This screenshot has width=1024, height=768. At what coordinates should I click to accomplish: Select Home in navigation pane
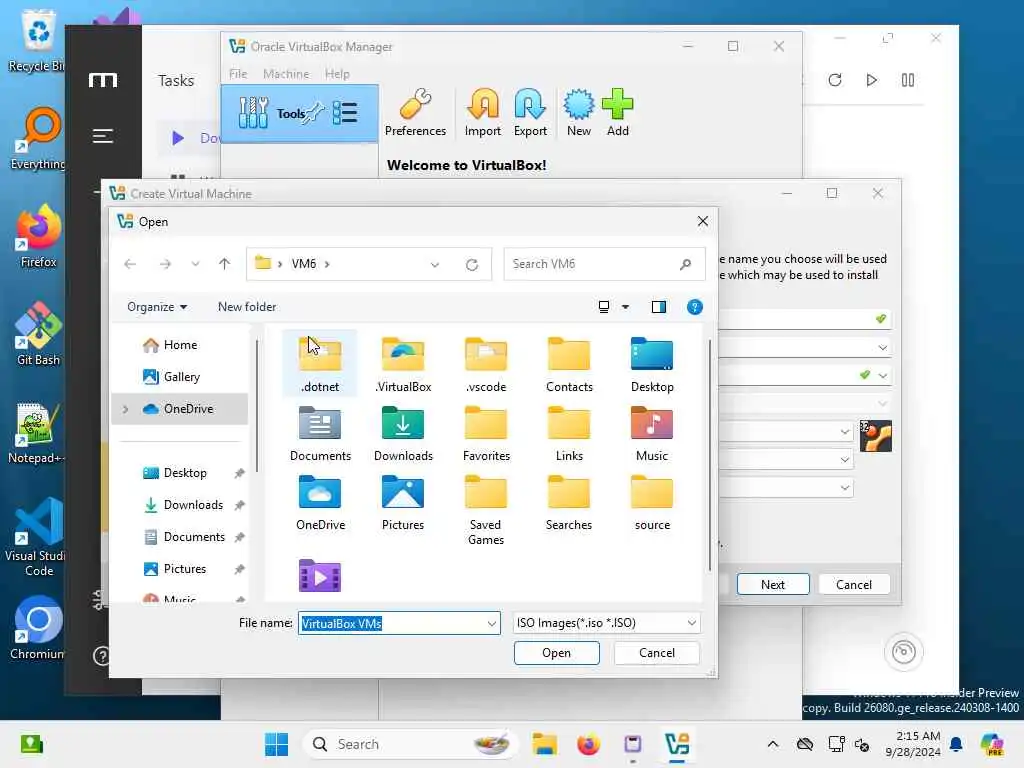(x=180, y=345)
